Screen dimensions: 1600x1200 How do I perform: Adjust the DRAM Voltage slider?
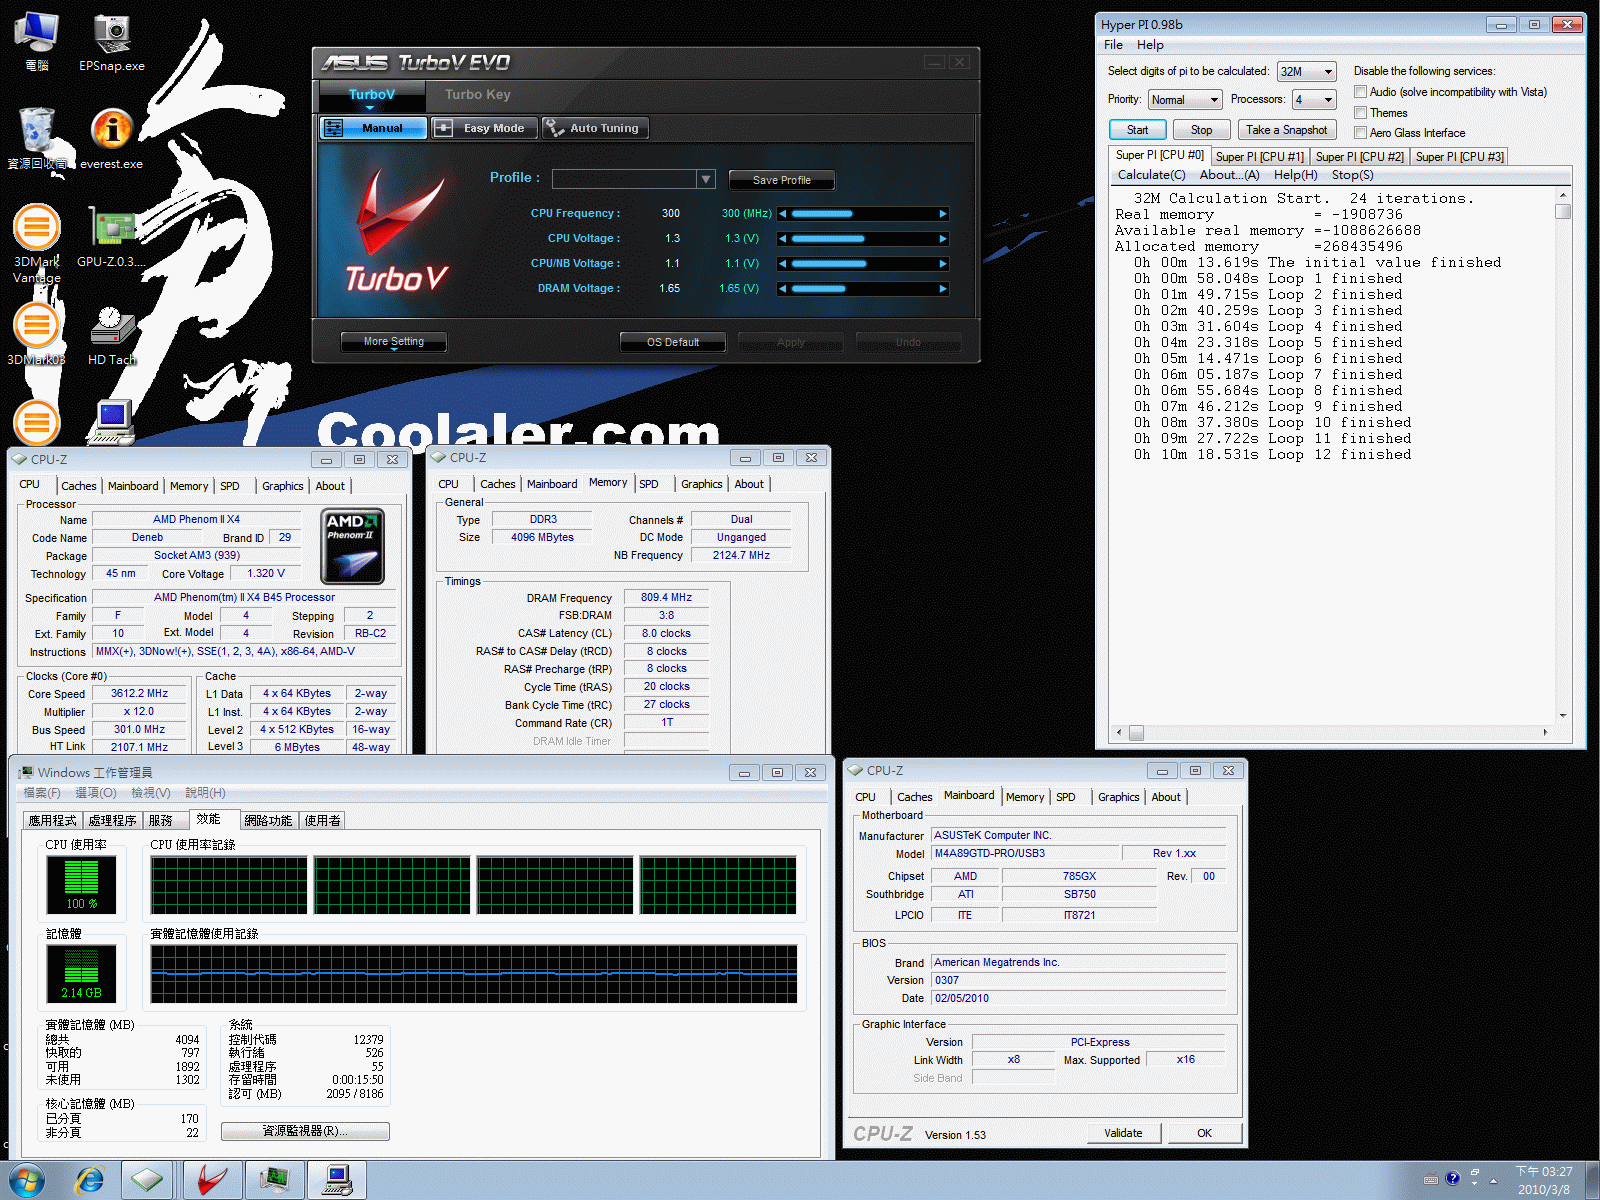(863, 289)
